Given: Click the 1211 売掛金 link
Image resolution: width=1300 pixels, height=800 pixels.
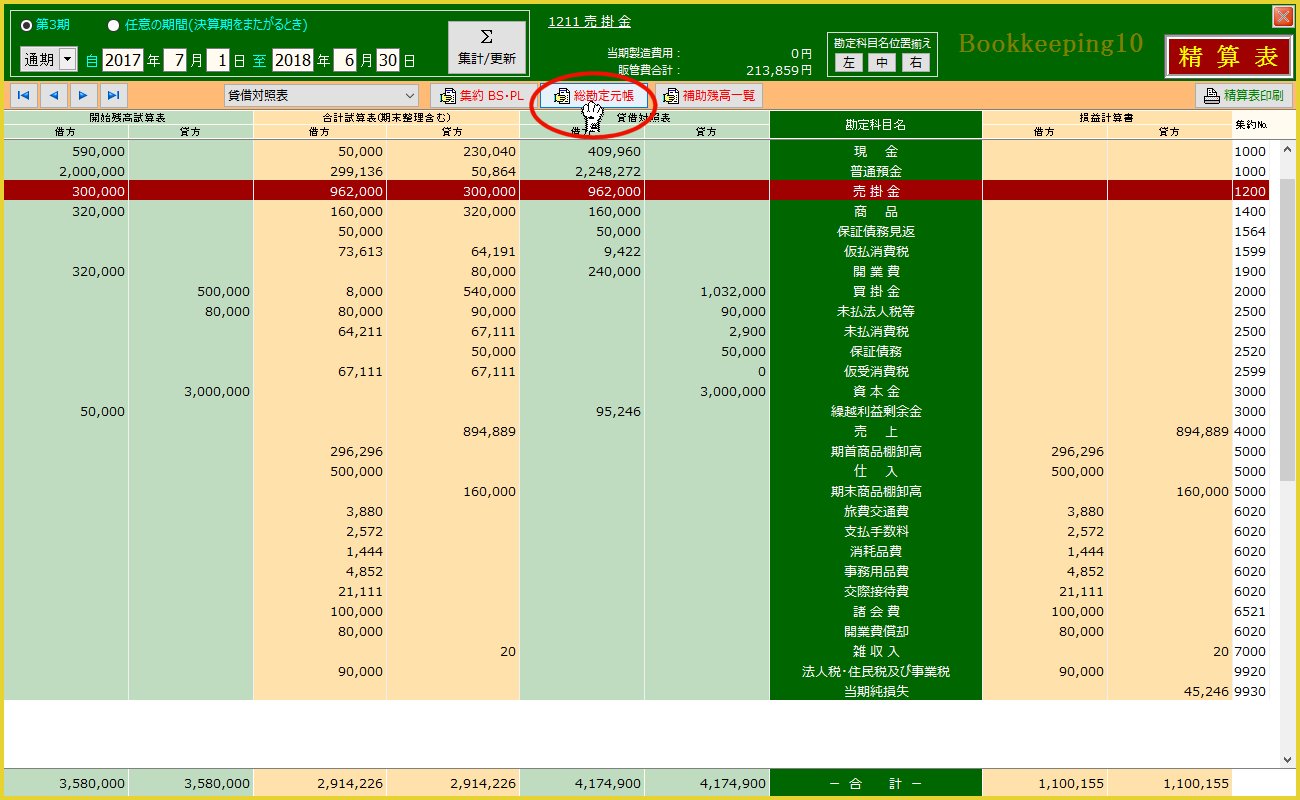Looking at the screenshot, I should (589, 21).
